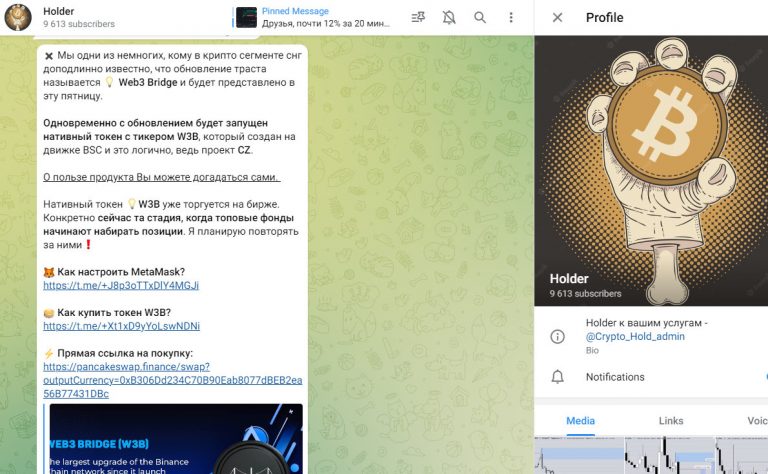Click the Holder channel avatar in header
This screenshot has width=768, height=474.
(19, 17)
